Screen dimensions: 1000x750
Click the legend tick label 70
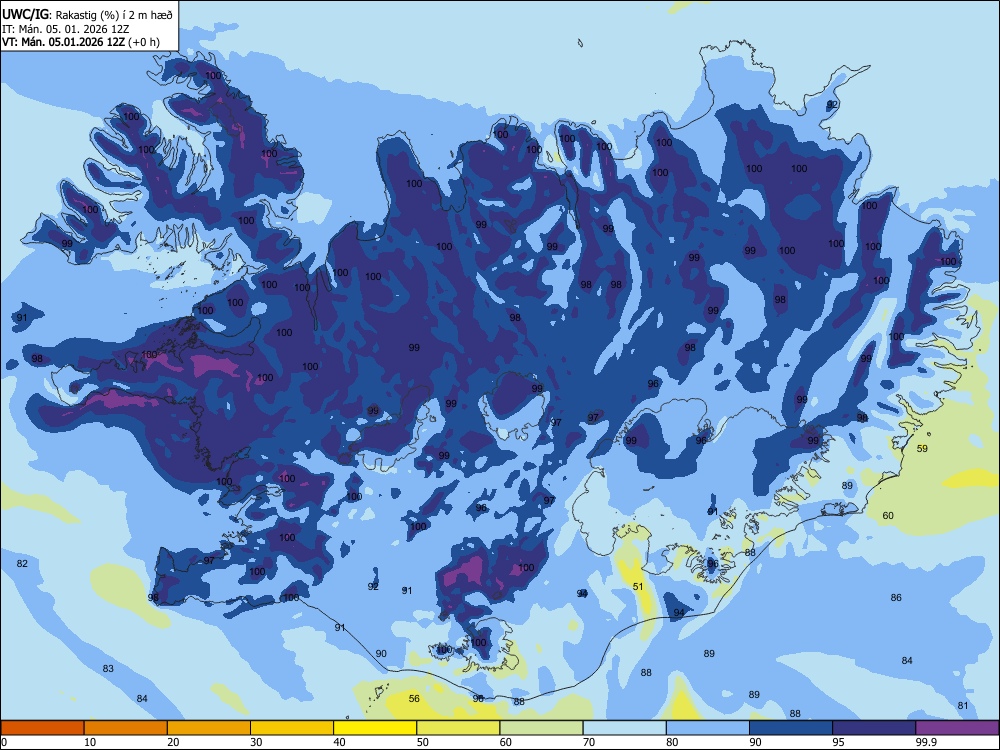click(589, 742)
